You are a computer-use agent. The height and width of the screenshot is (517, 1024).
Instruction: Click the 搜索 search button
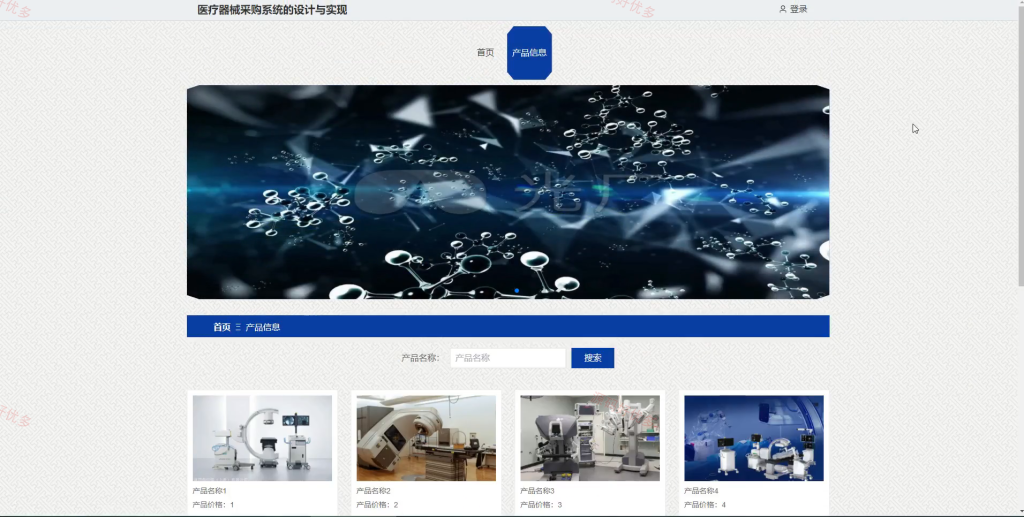point(592,358)
